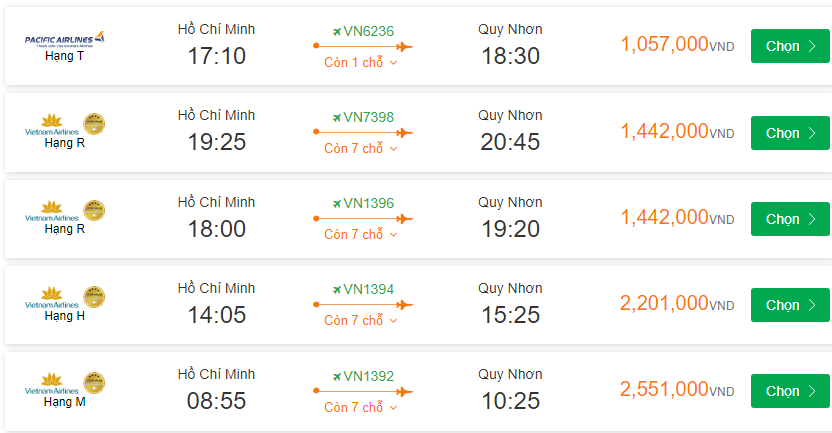The height and width of the screenshot is (433, 832).
Task: Click the gold rating badge for flight VN1392
Action: click(94, 383)
